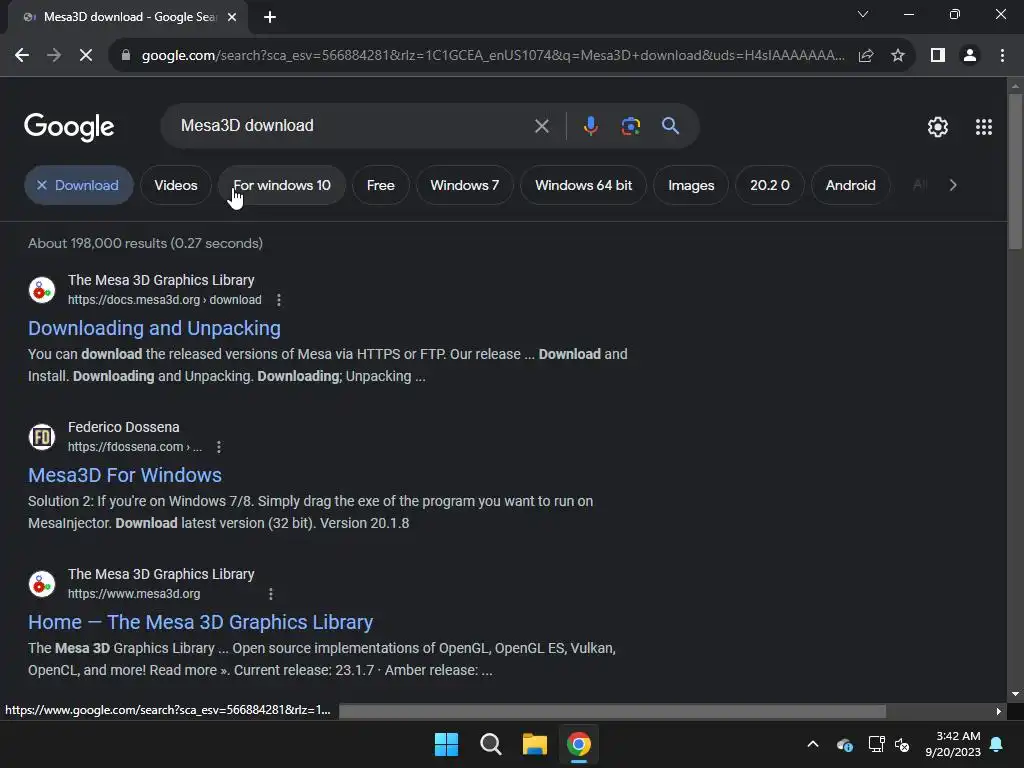Search by image with Google Lens
Screen dimensions: 1024x768
point(630,125)
